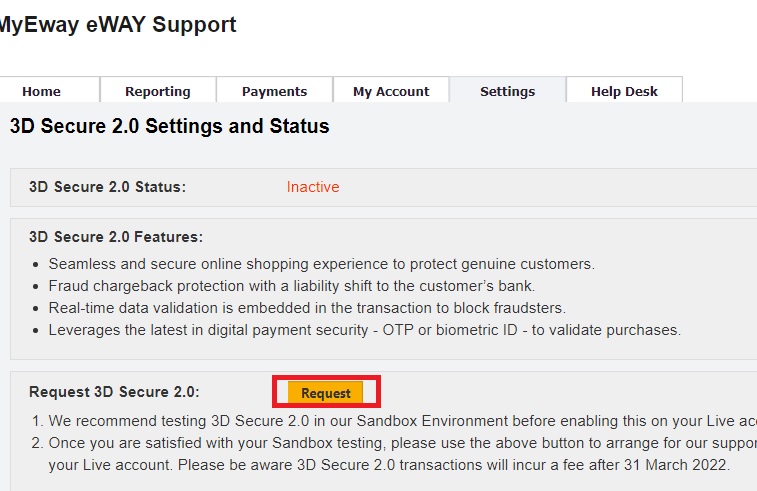Click the red Inactive status text

click(313, 187)
